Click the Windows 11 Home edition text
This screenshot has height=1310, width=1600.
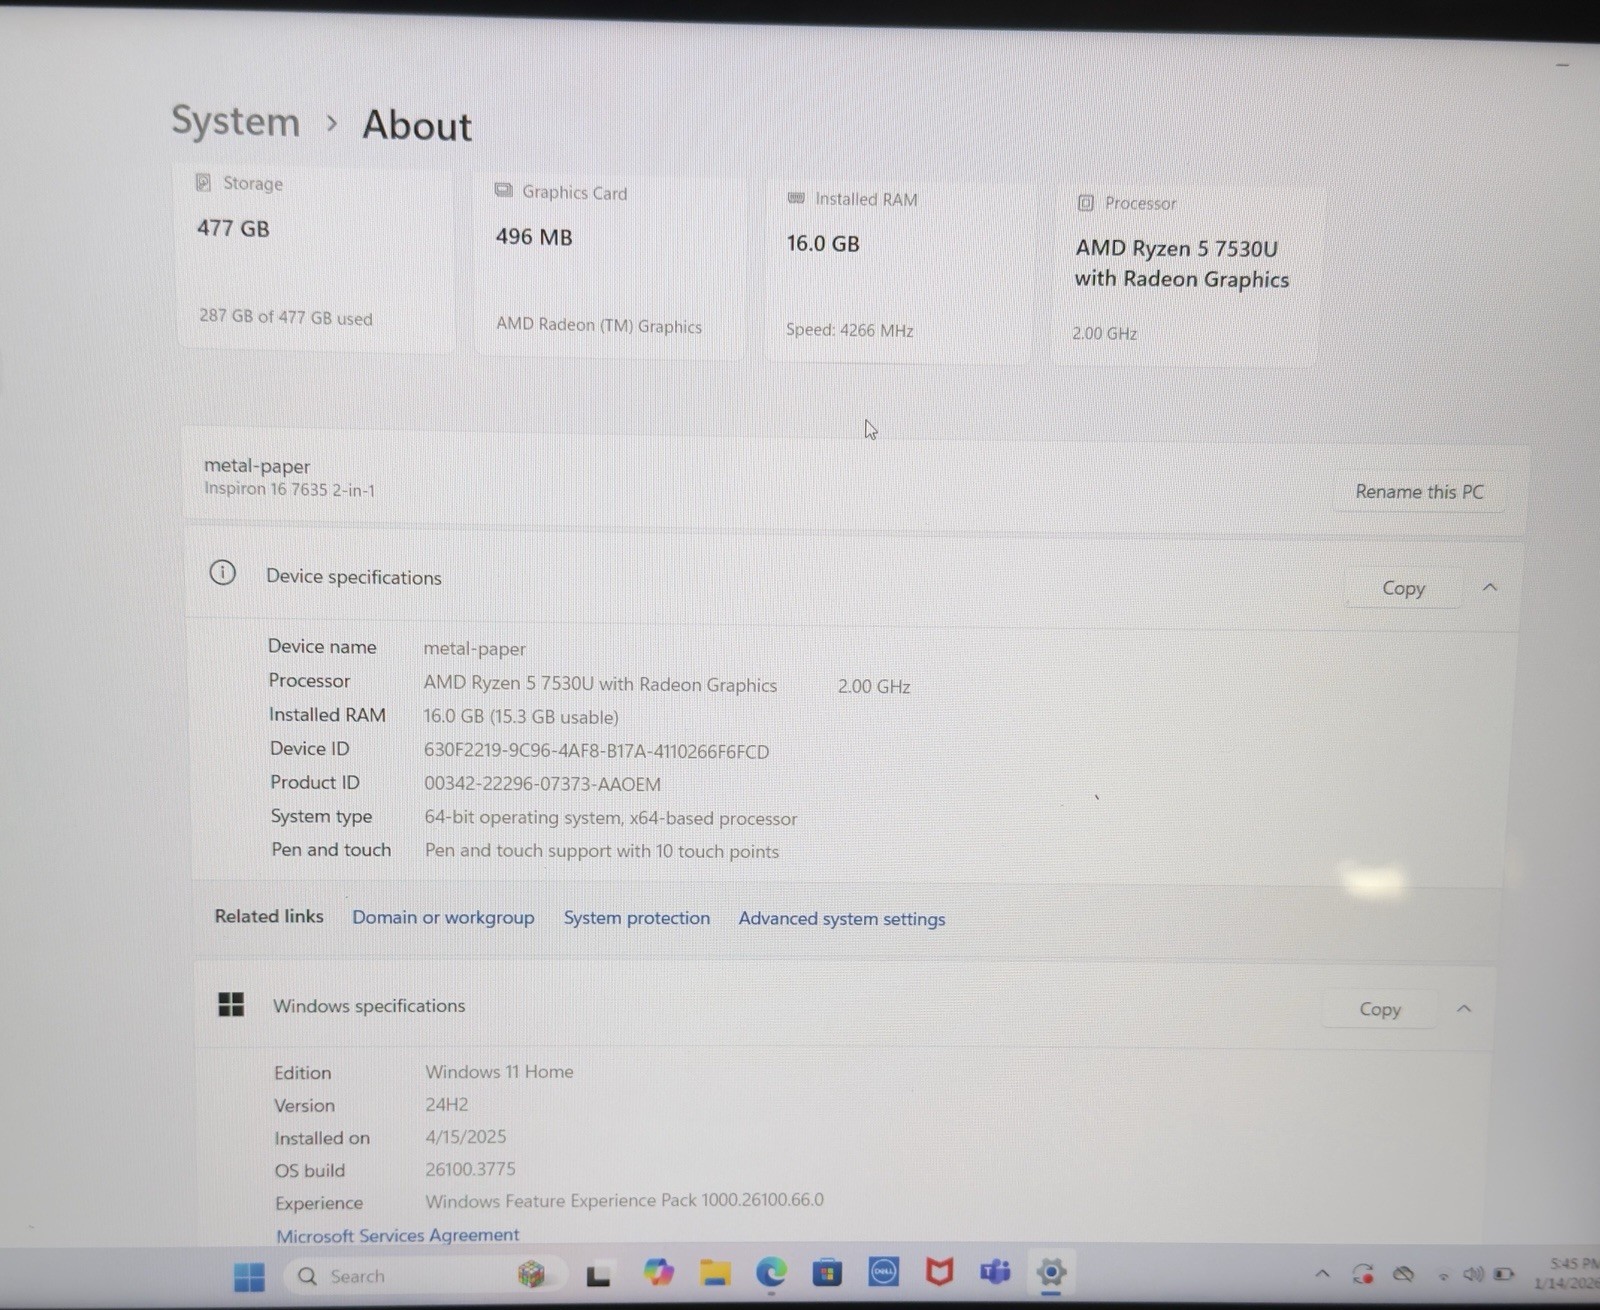point(499,1071)
